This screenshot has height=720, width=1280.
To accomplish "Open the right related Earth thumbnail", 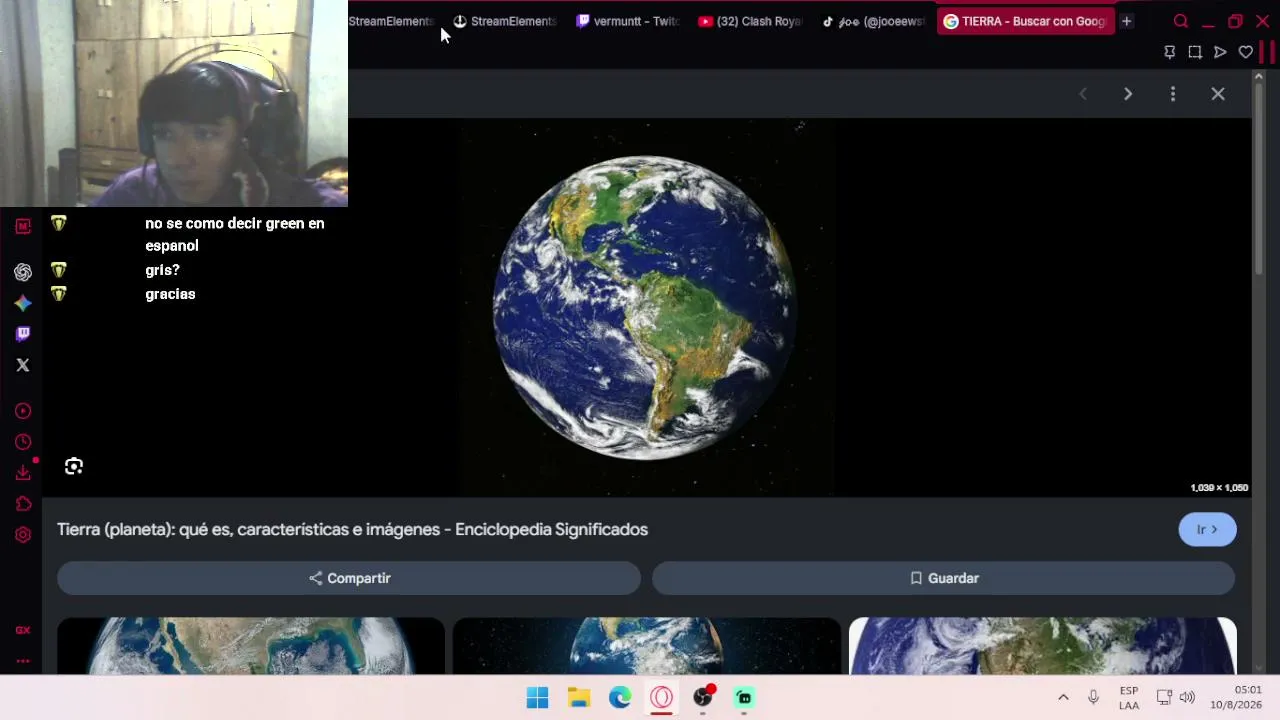I will tap(1043, 645).
